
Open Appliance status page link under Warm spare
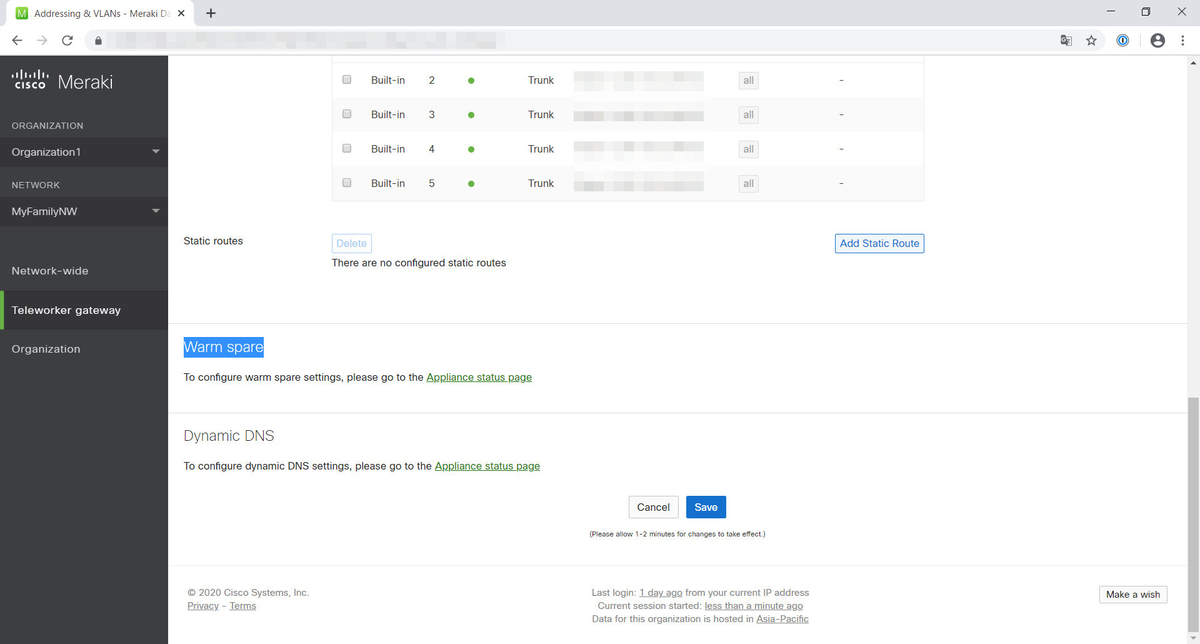(x=479, y=378)
